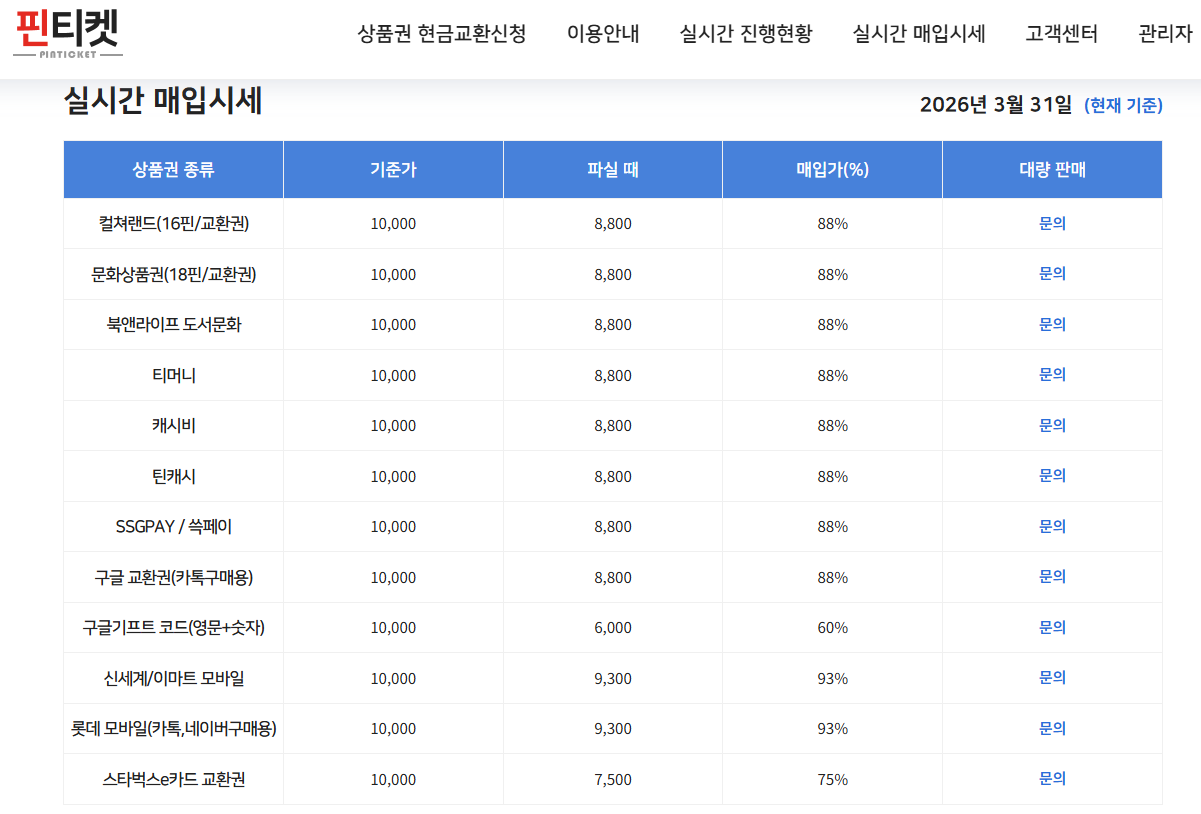This screenshot has width=1201, height=814.
Task: Click 문의 link for 컬쳐랜드 row
Action: [1052, 223]
